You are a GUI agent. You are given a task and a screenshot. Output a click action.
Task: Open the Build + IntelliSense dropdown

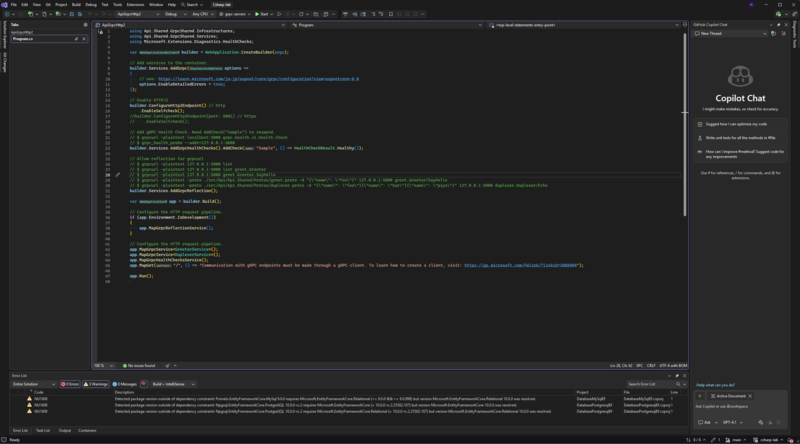[x=173, y=384]
